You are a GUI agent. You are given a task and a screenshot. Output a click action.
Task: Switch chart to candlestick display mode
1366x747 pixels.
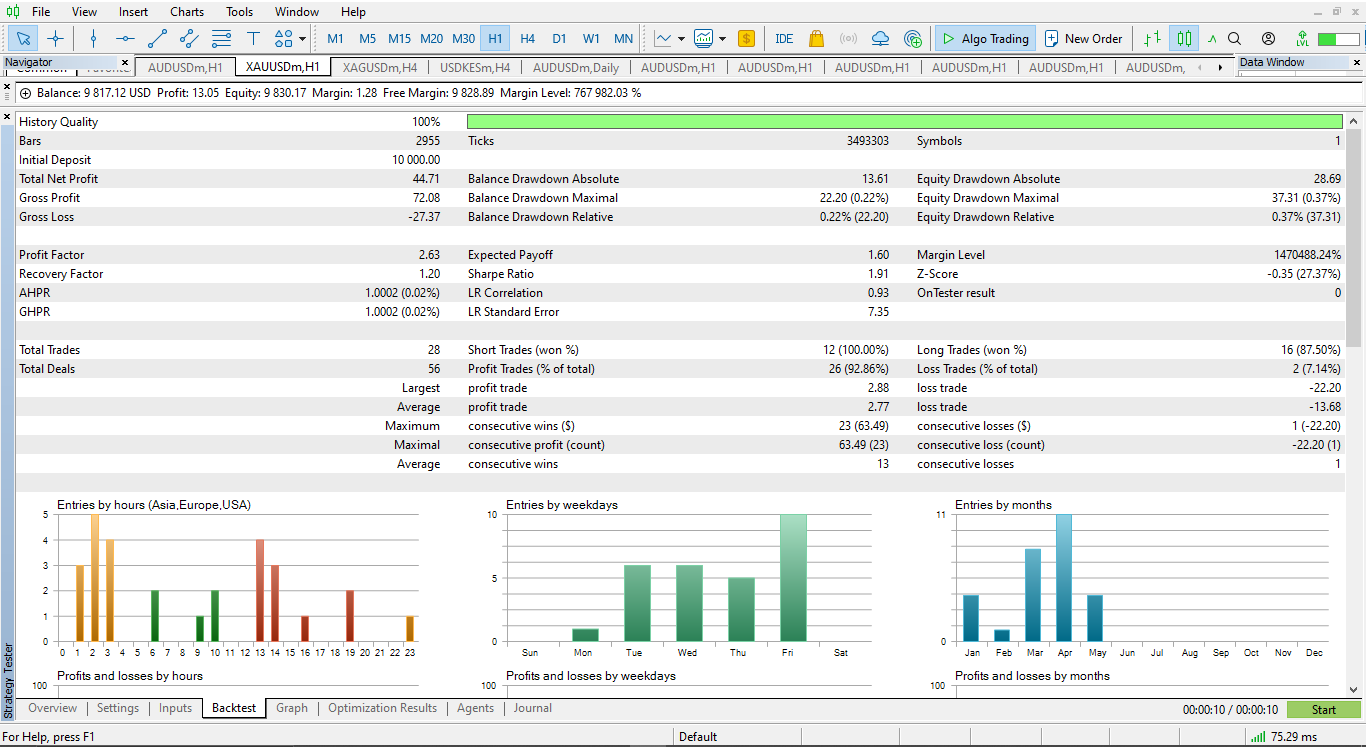(1184, 38)
